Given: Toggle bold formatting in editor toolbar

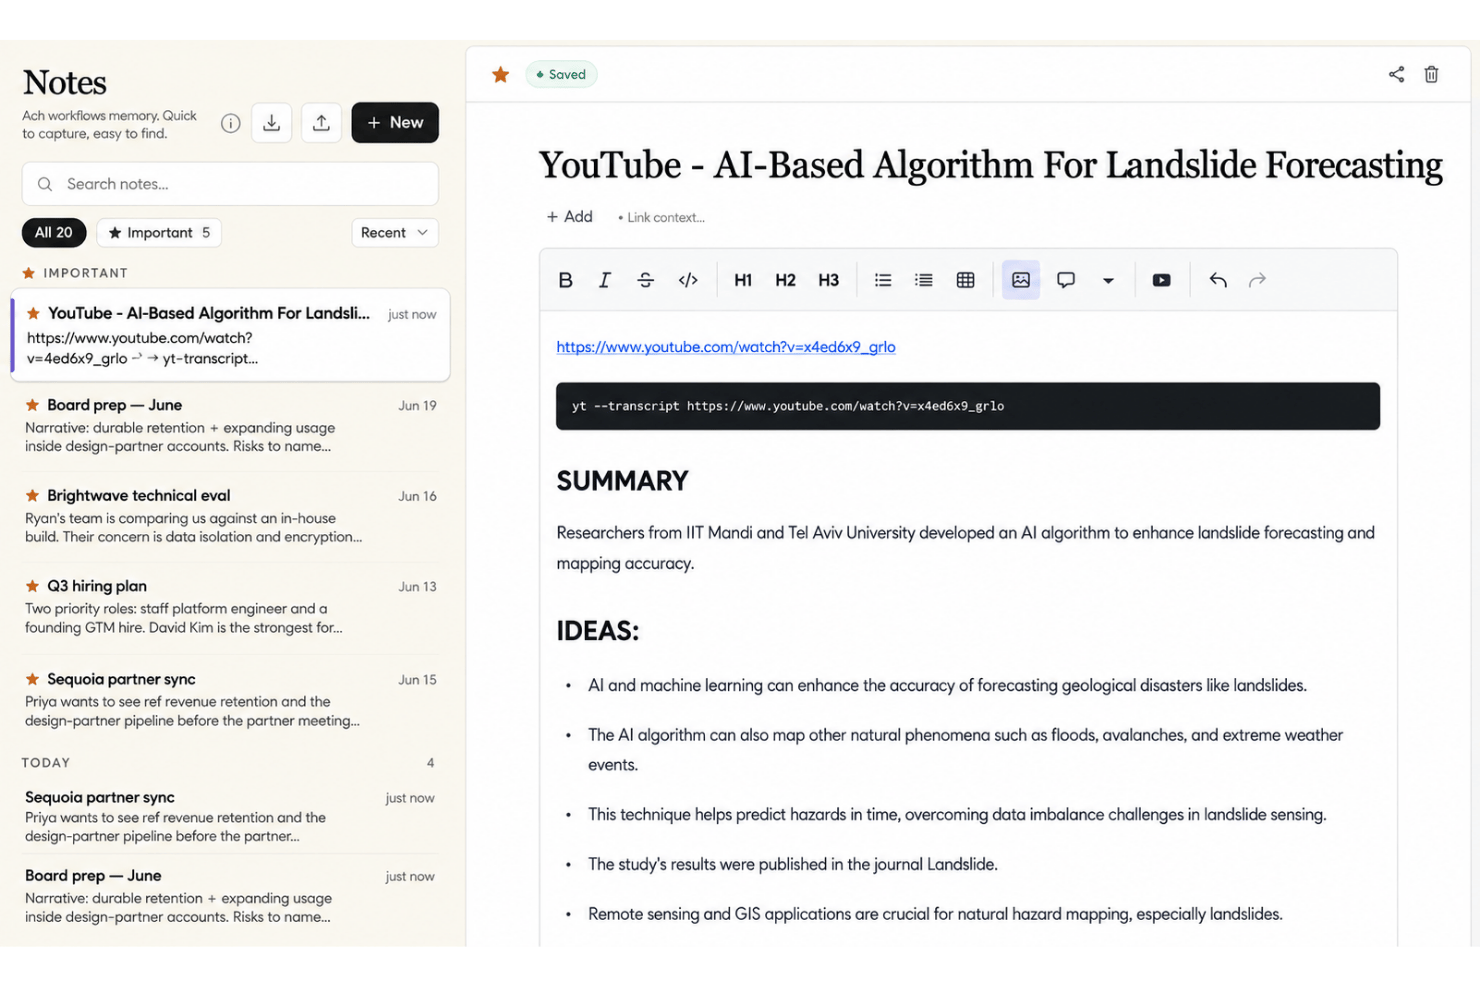Looking at the screenshot, I should click(565, 280).
